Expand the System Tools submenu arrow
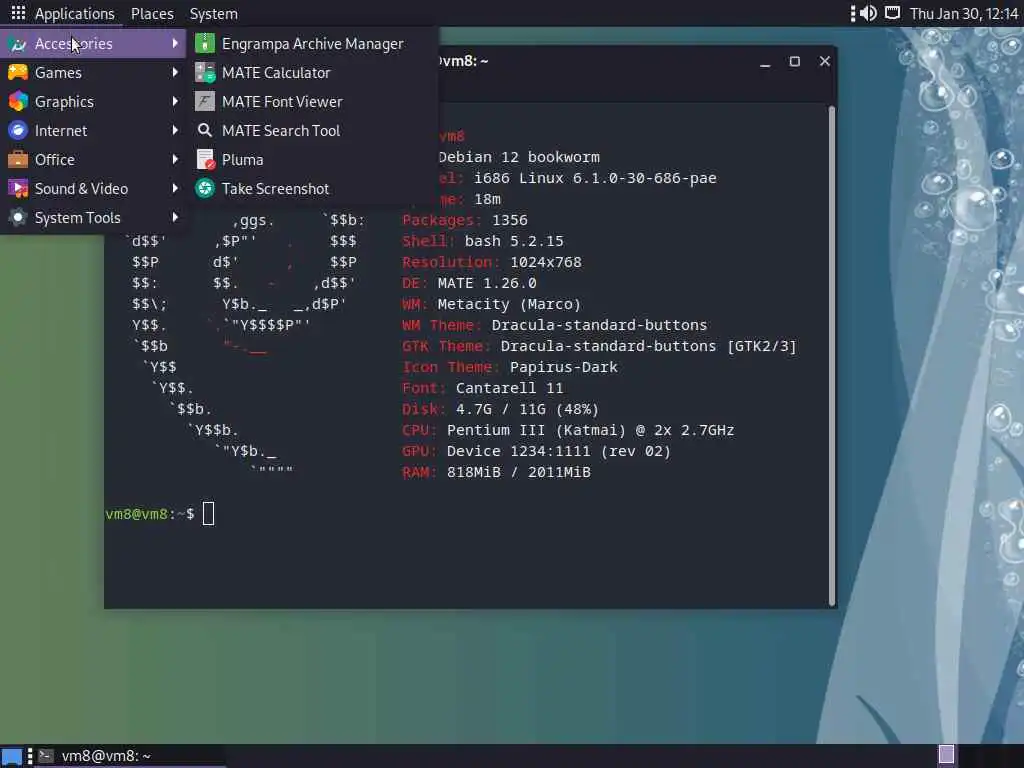 175,217
